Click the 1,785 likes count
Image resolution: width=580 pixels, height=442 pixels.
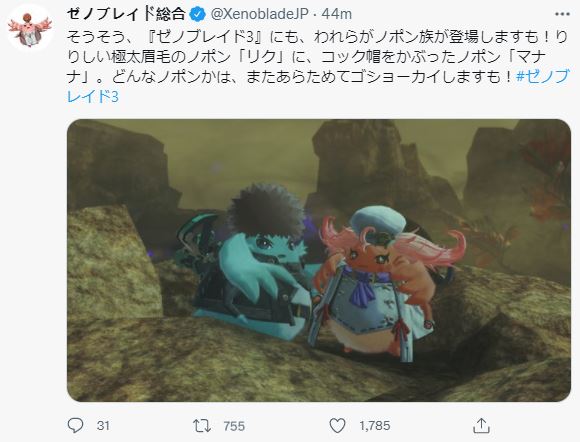tap(375, 426)
